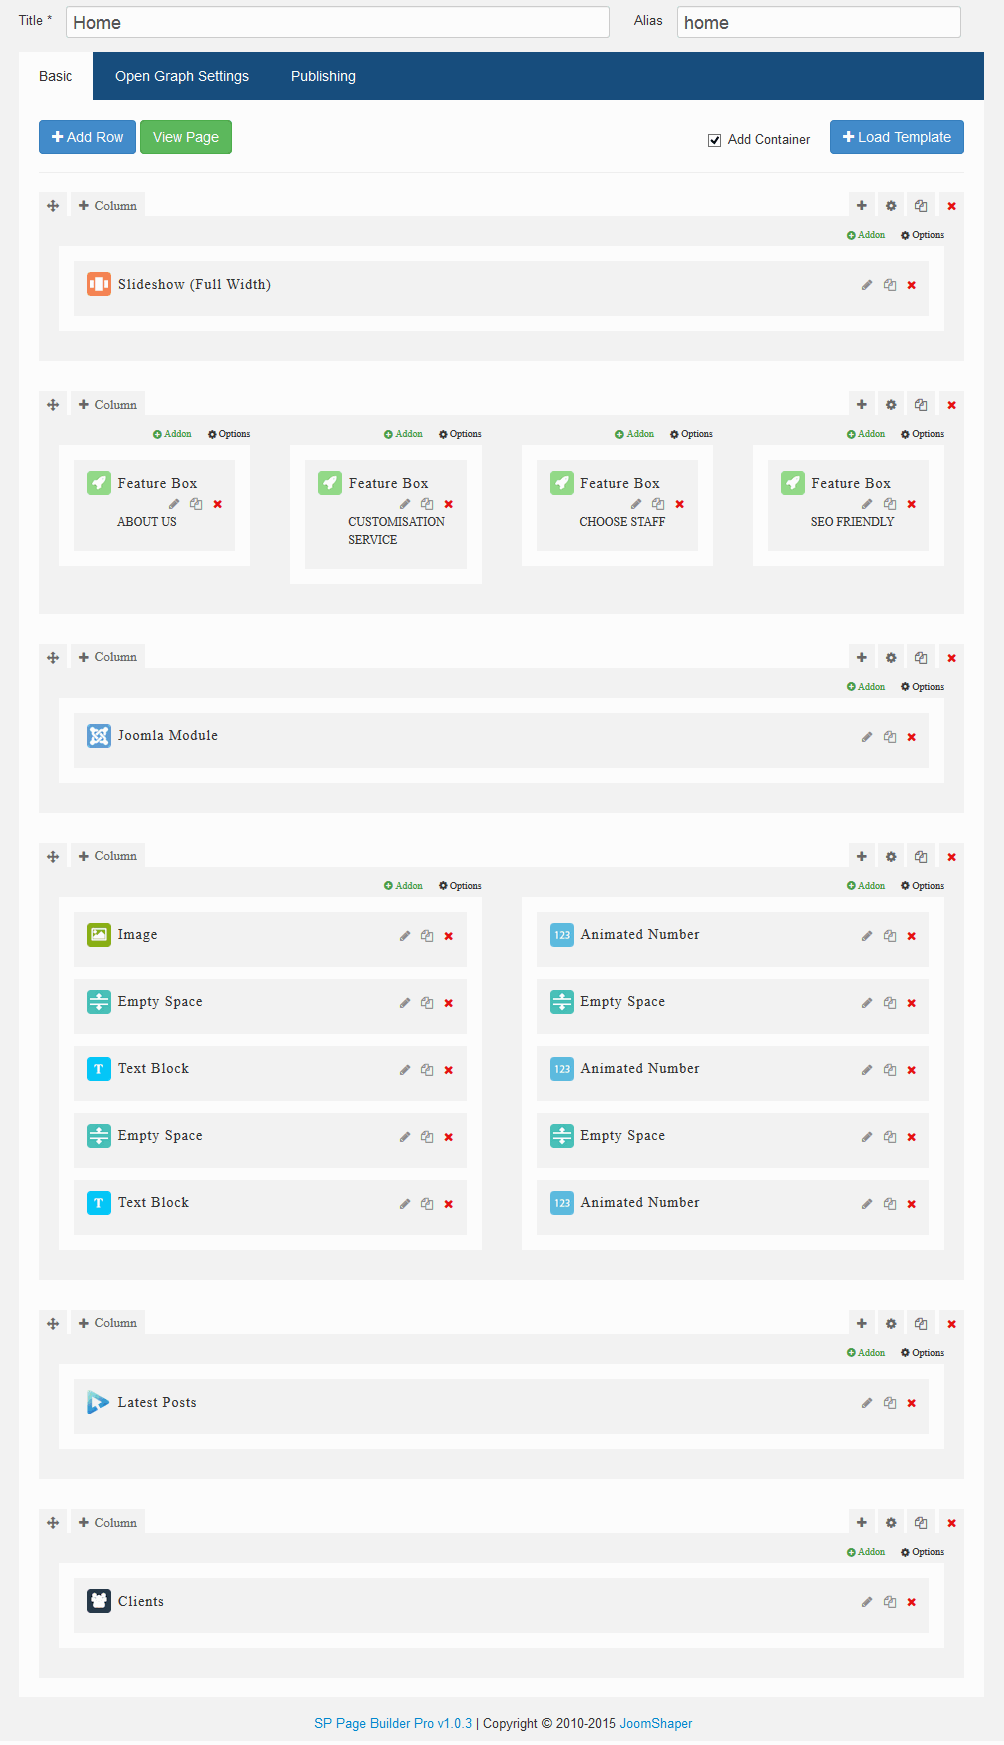
Task: Open Options for SEO FRIENDLY column
Action: 922,434
